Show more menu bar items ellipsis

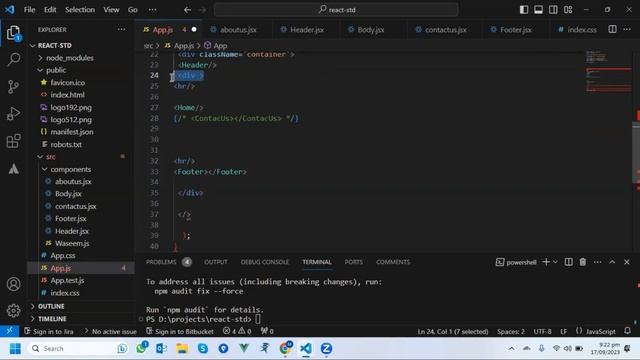pos(152,10)
